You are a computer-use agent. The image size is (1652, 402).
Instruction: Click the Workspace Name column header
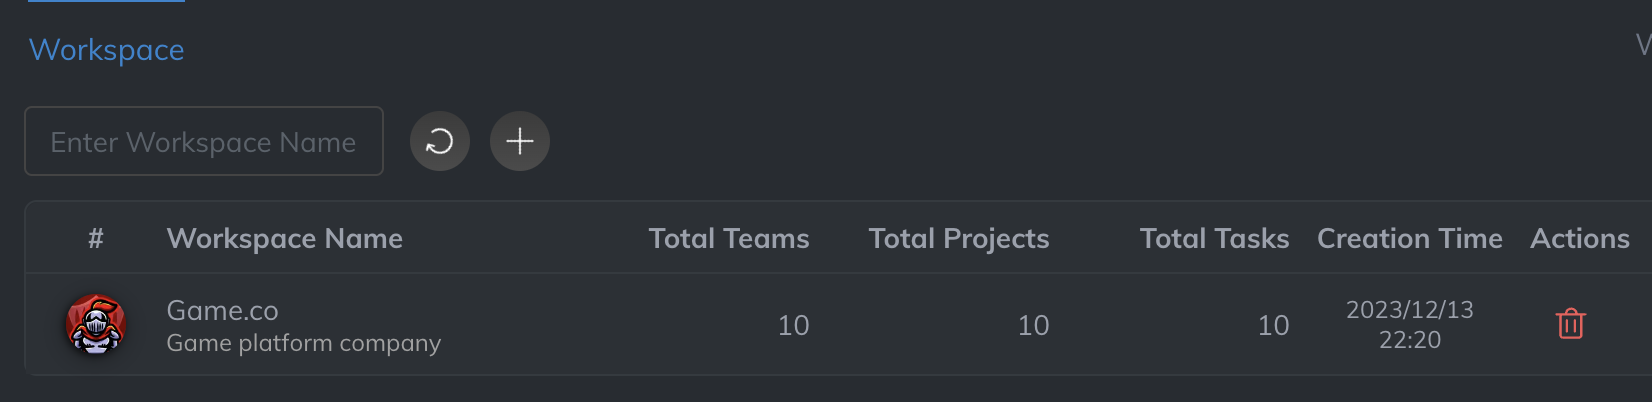click(285, 238)
